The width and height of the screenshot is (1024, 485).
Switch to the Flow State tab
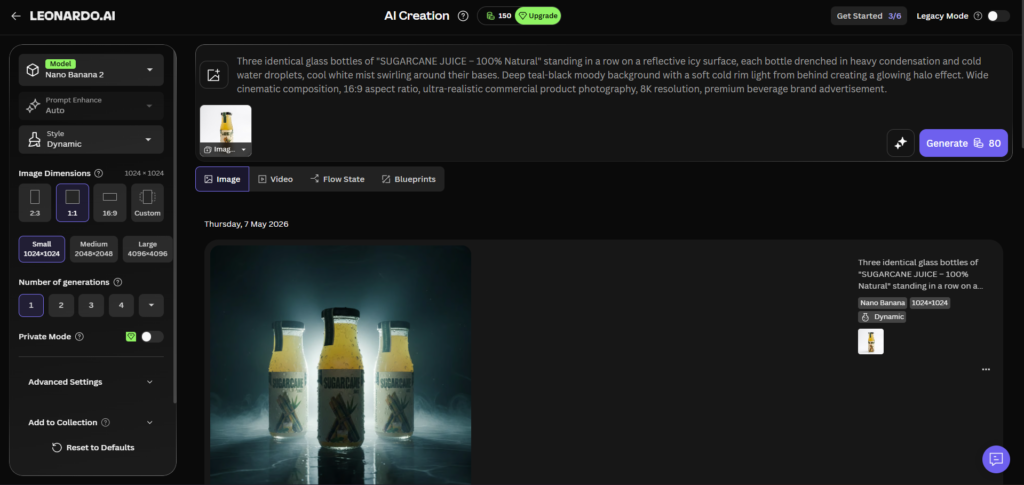pos(337,179)
